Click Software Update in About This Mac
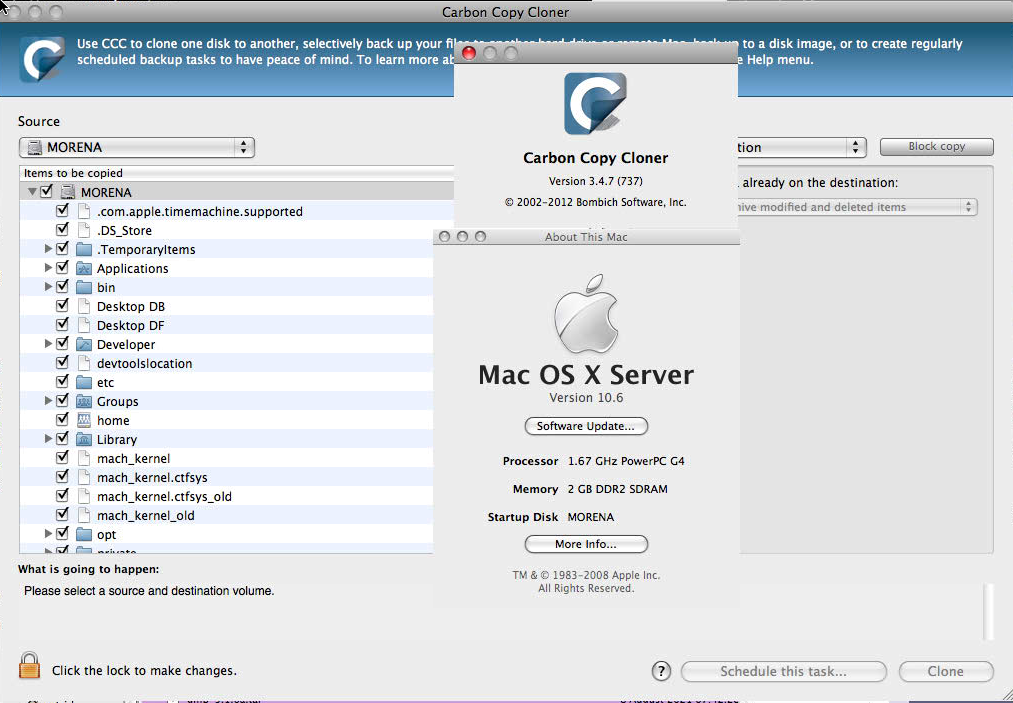Image resolution: width=1013 pixels, height=703 pixels. [586, 426]
